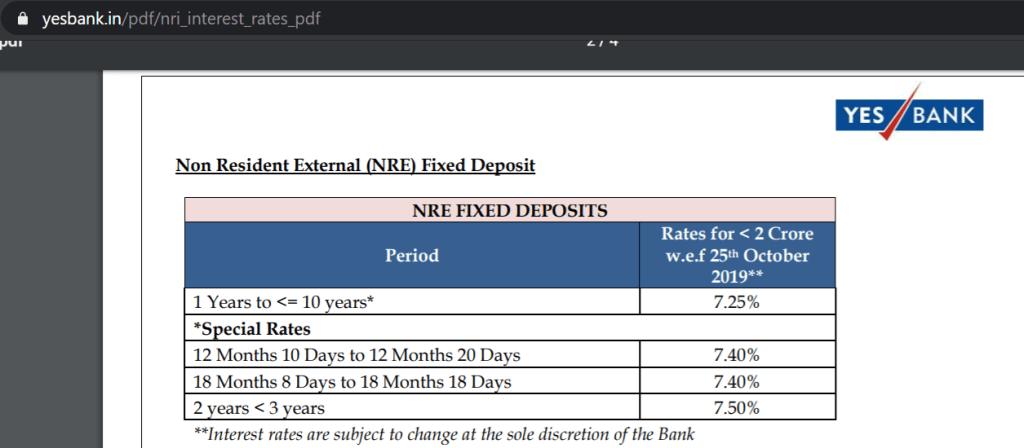1024x448 pixels.
Task: Click the 7.50% rate cell
Action: (737, 408)
